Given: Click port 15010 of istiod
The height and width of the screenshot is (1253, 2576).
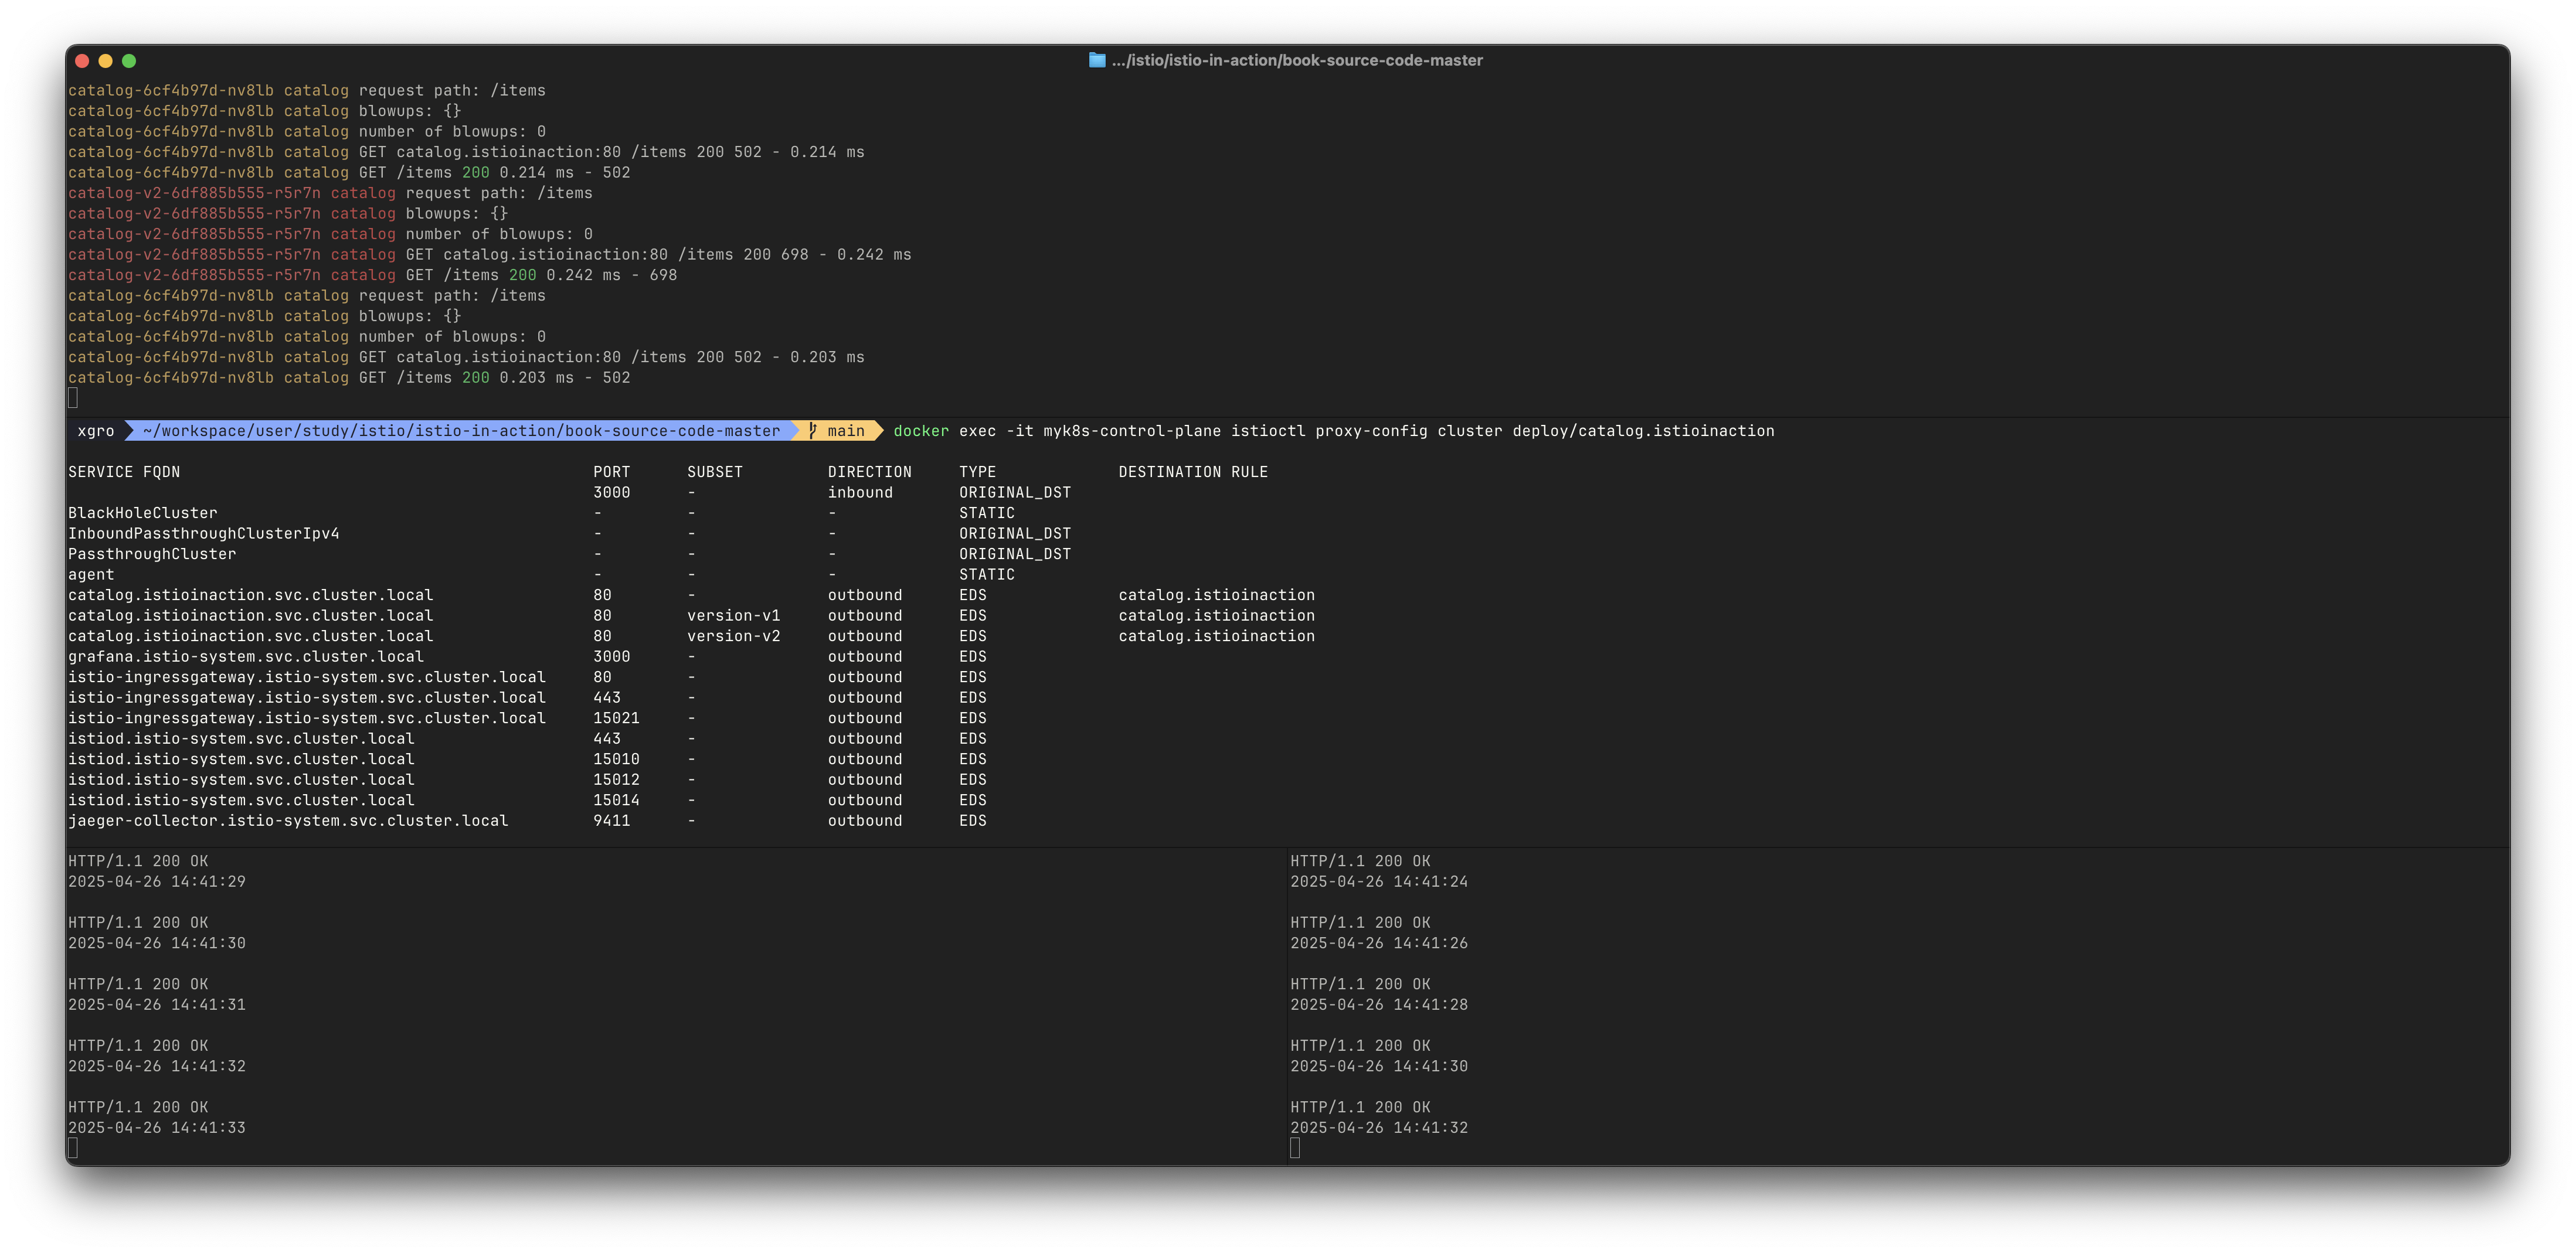Looking at the screenshot, I should (616, 759).
